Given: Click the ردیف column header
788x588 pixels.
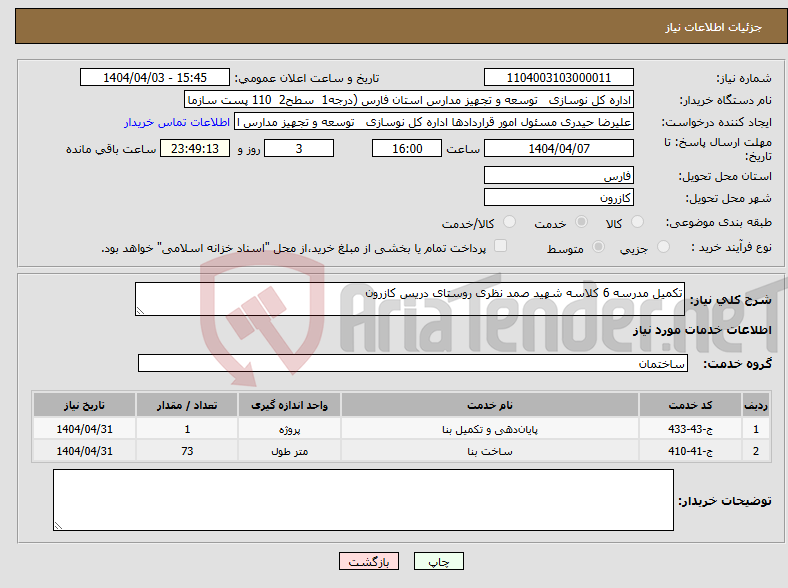Looking at the screenshot, I should click(x=756, y=405).
